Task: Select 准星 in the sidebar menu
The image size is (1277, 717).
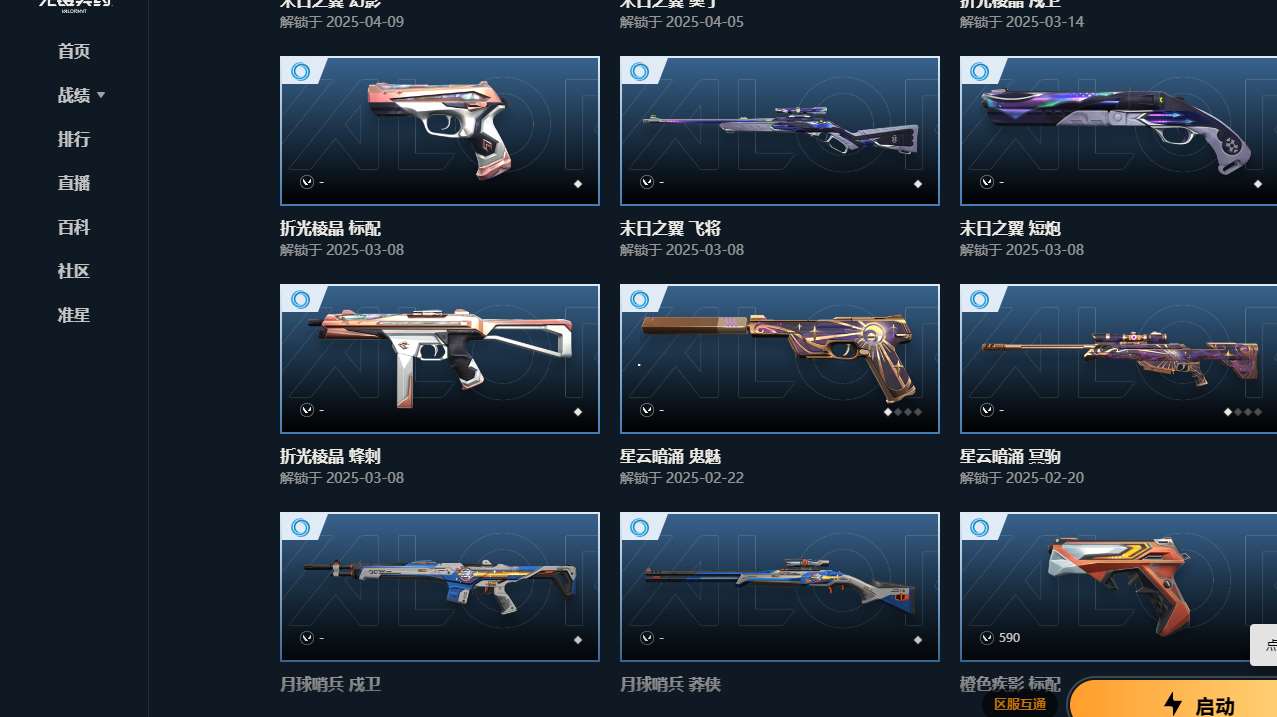Action: [x=74, y=315]
